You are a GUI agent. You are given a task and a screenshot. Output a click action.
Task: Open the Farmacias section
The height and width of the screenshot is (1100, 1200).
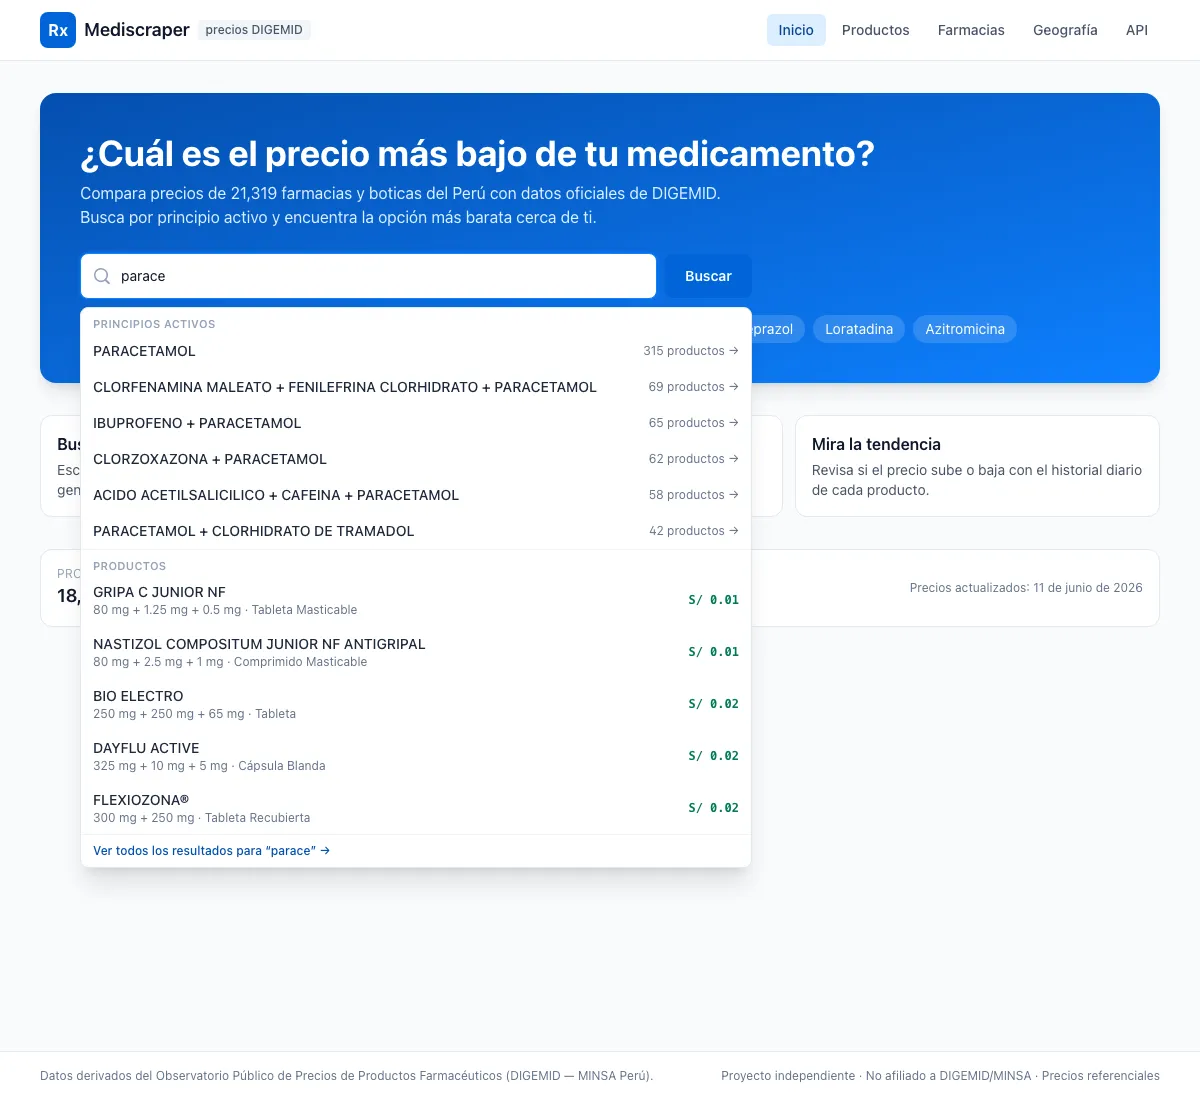click(971, 30)
